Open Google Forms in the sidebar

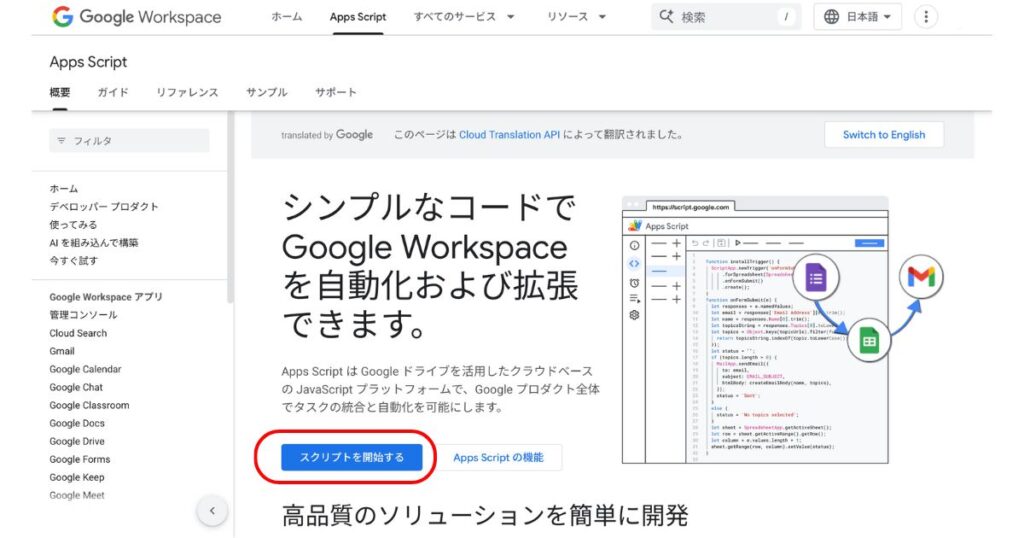80,459
